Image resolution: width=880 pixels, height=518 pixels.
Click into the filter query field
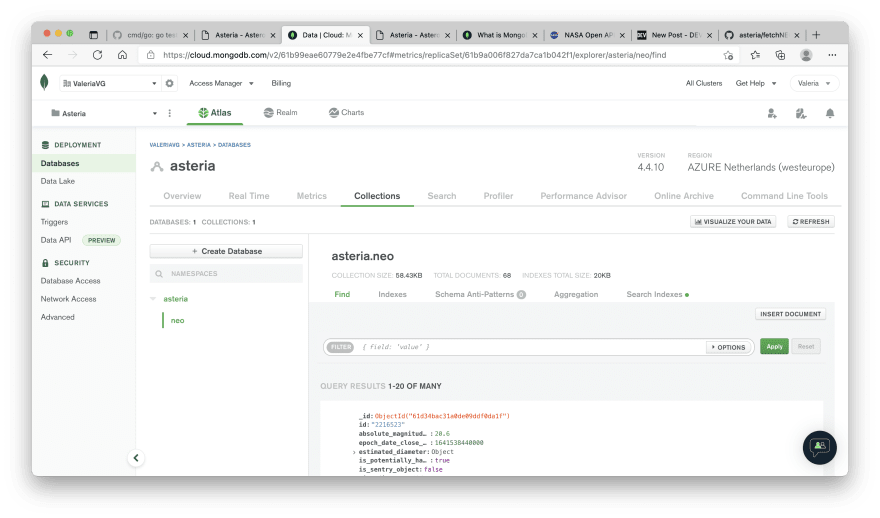click(x=530, y=347)
